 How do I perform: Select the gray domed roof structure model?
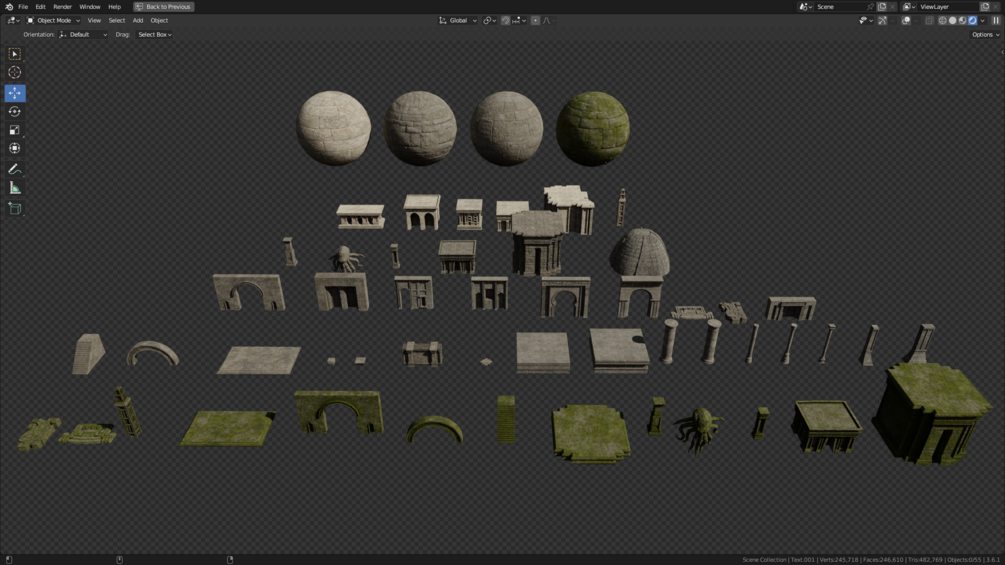[x=640, y=252]
